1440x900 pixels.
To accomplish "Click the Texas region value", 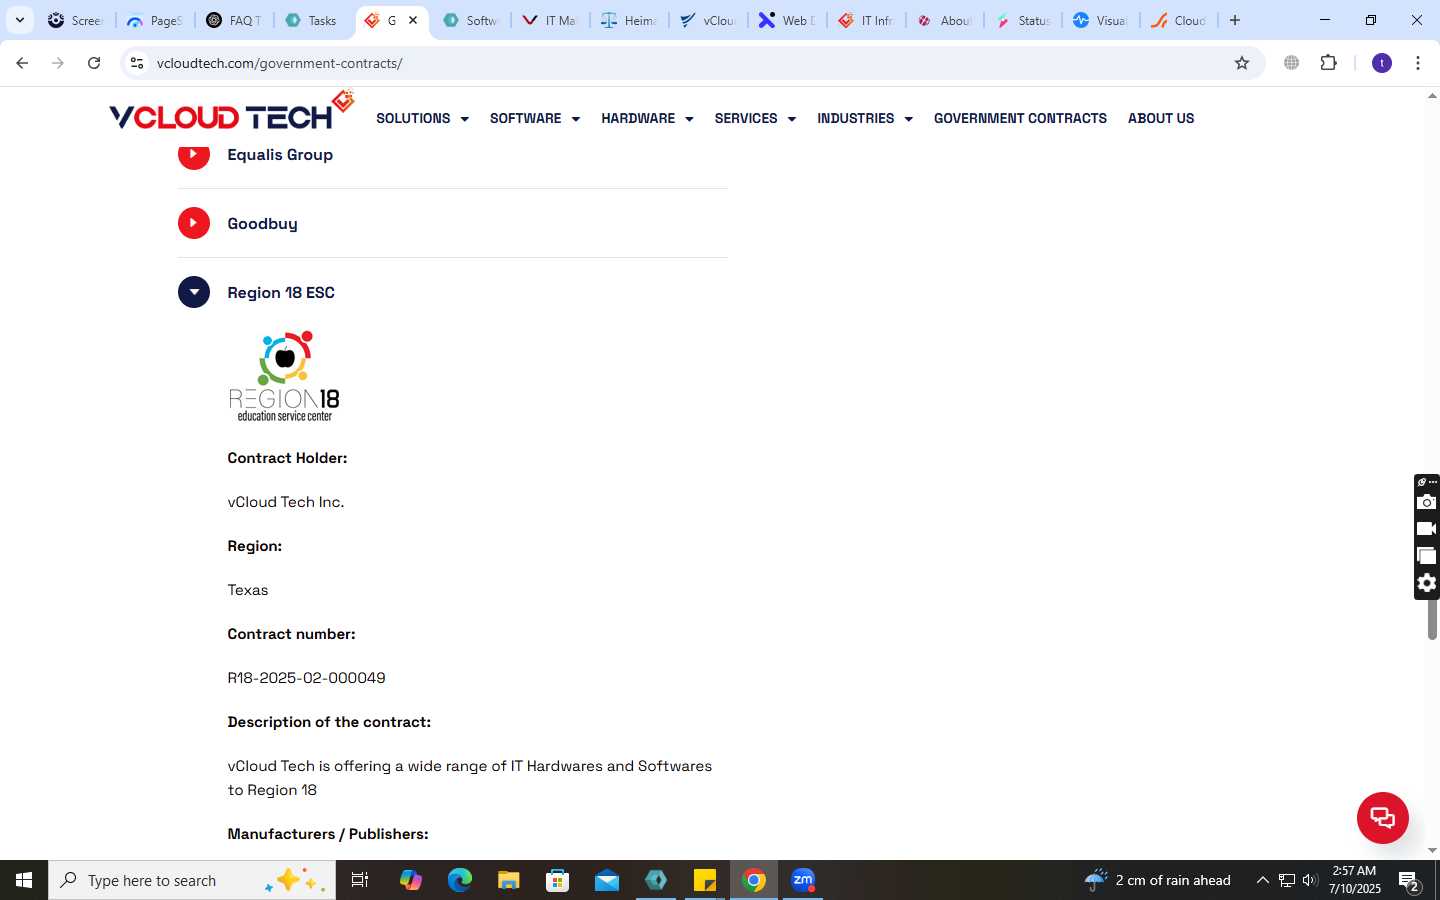I will pyautogui.click(x=248, y=590).
